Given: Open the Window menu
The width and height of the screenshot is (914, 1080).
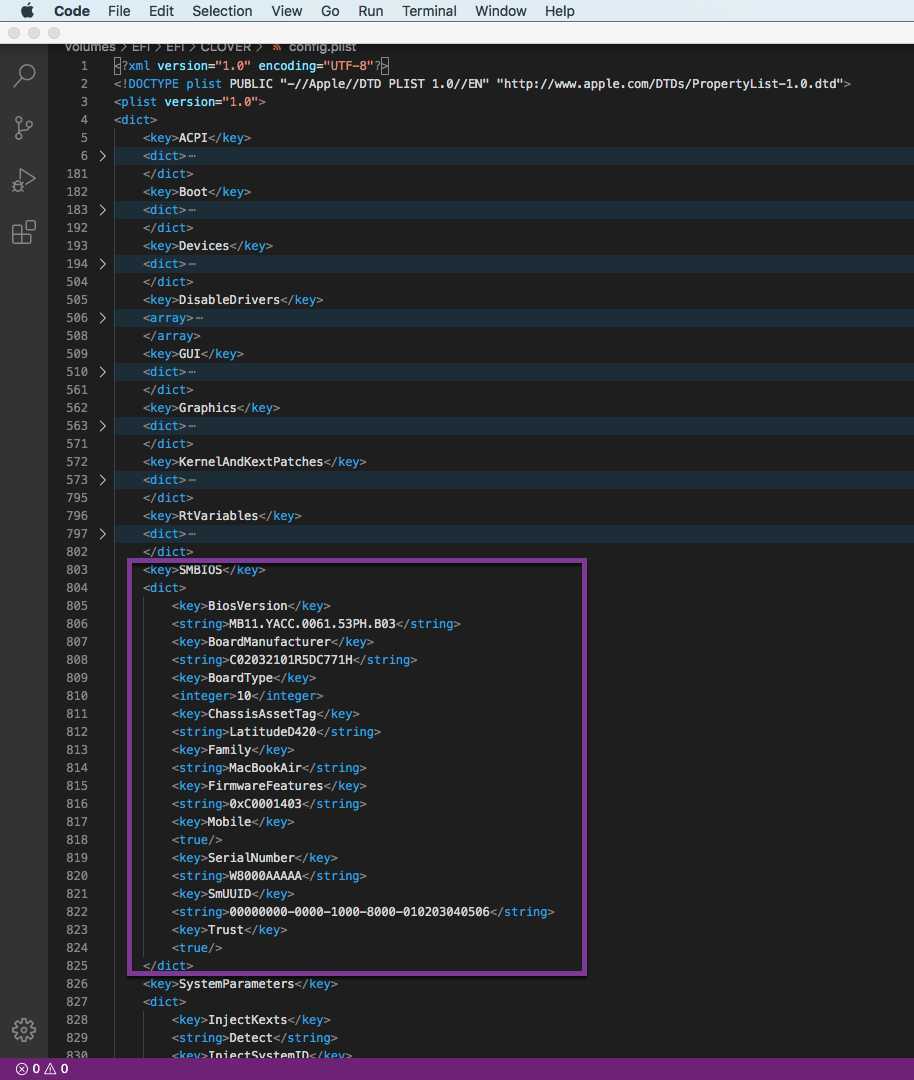Looking at the screenshot, I should (501, 11).
